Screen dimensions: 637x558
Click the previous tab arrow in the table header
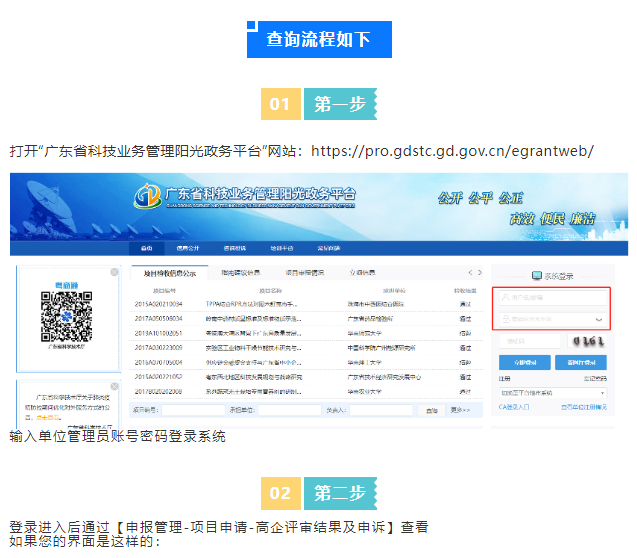(x=471, y=272)
